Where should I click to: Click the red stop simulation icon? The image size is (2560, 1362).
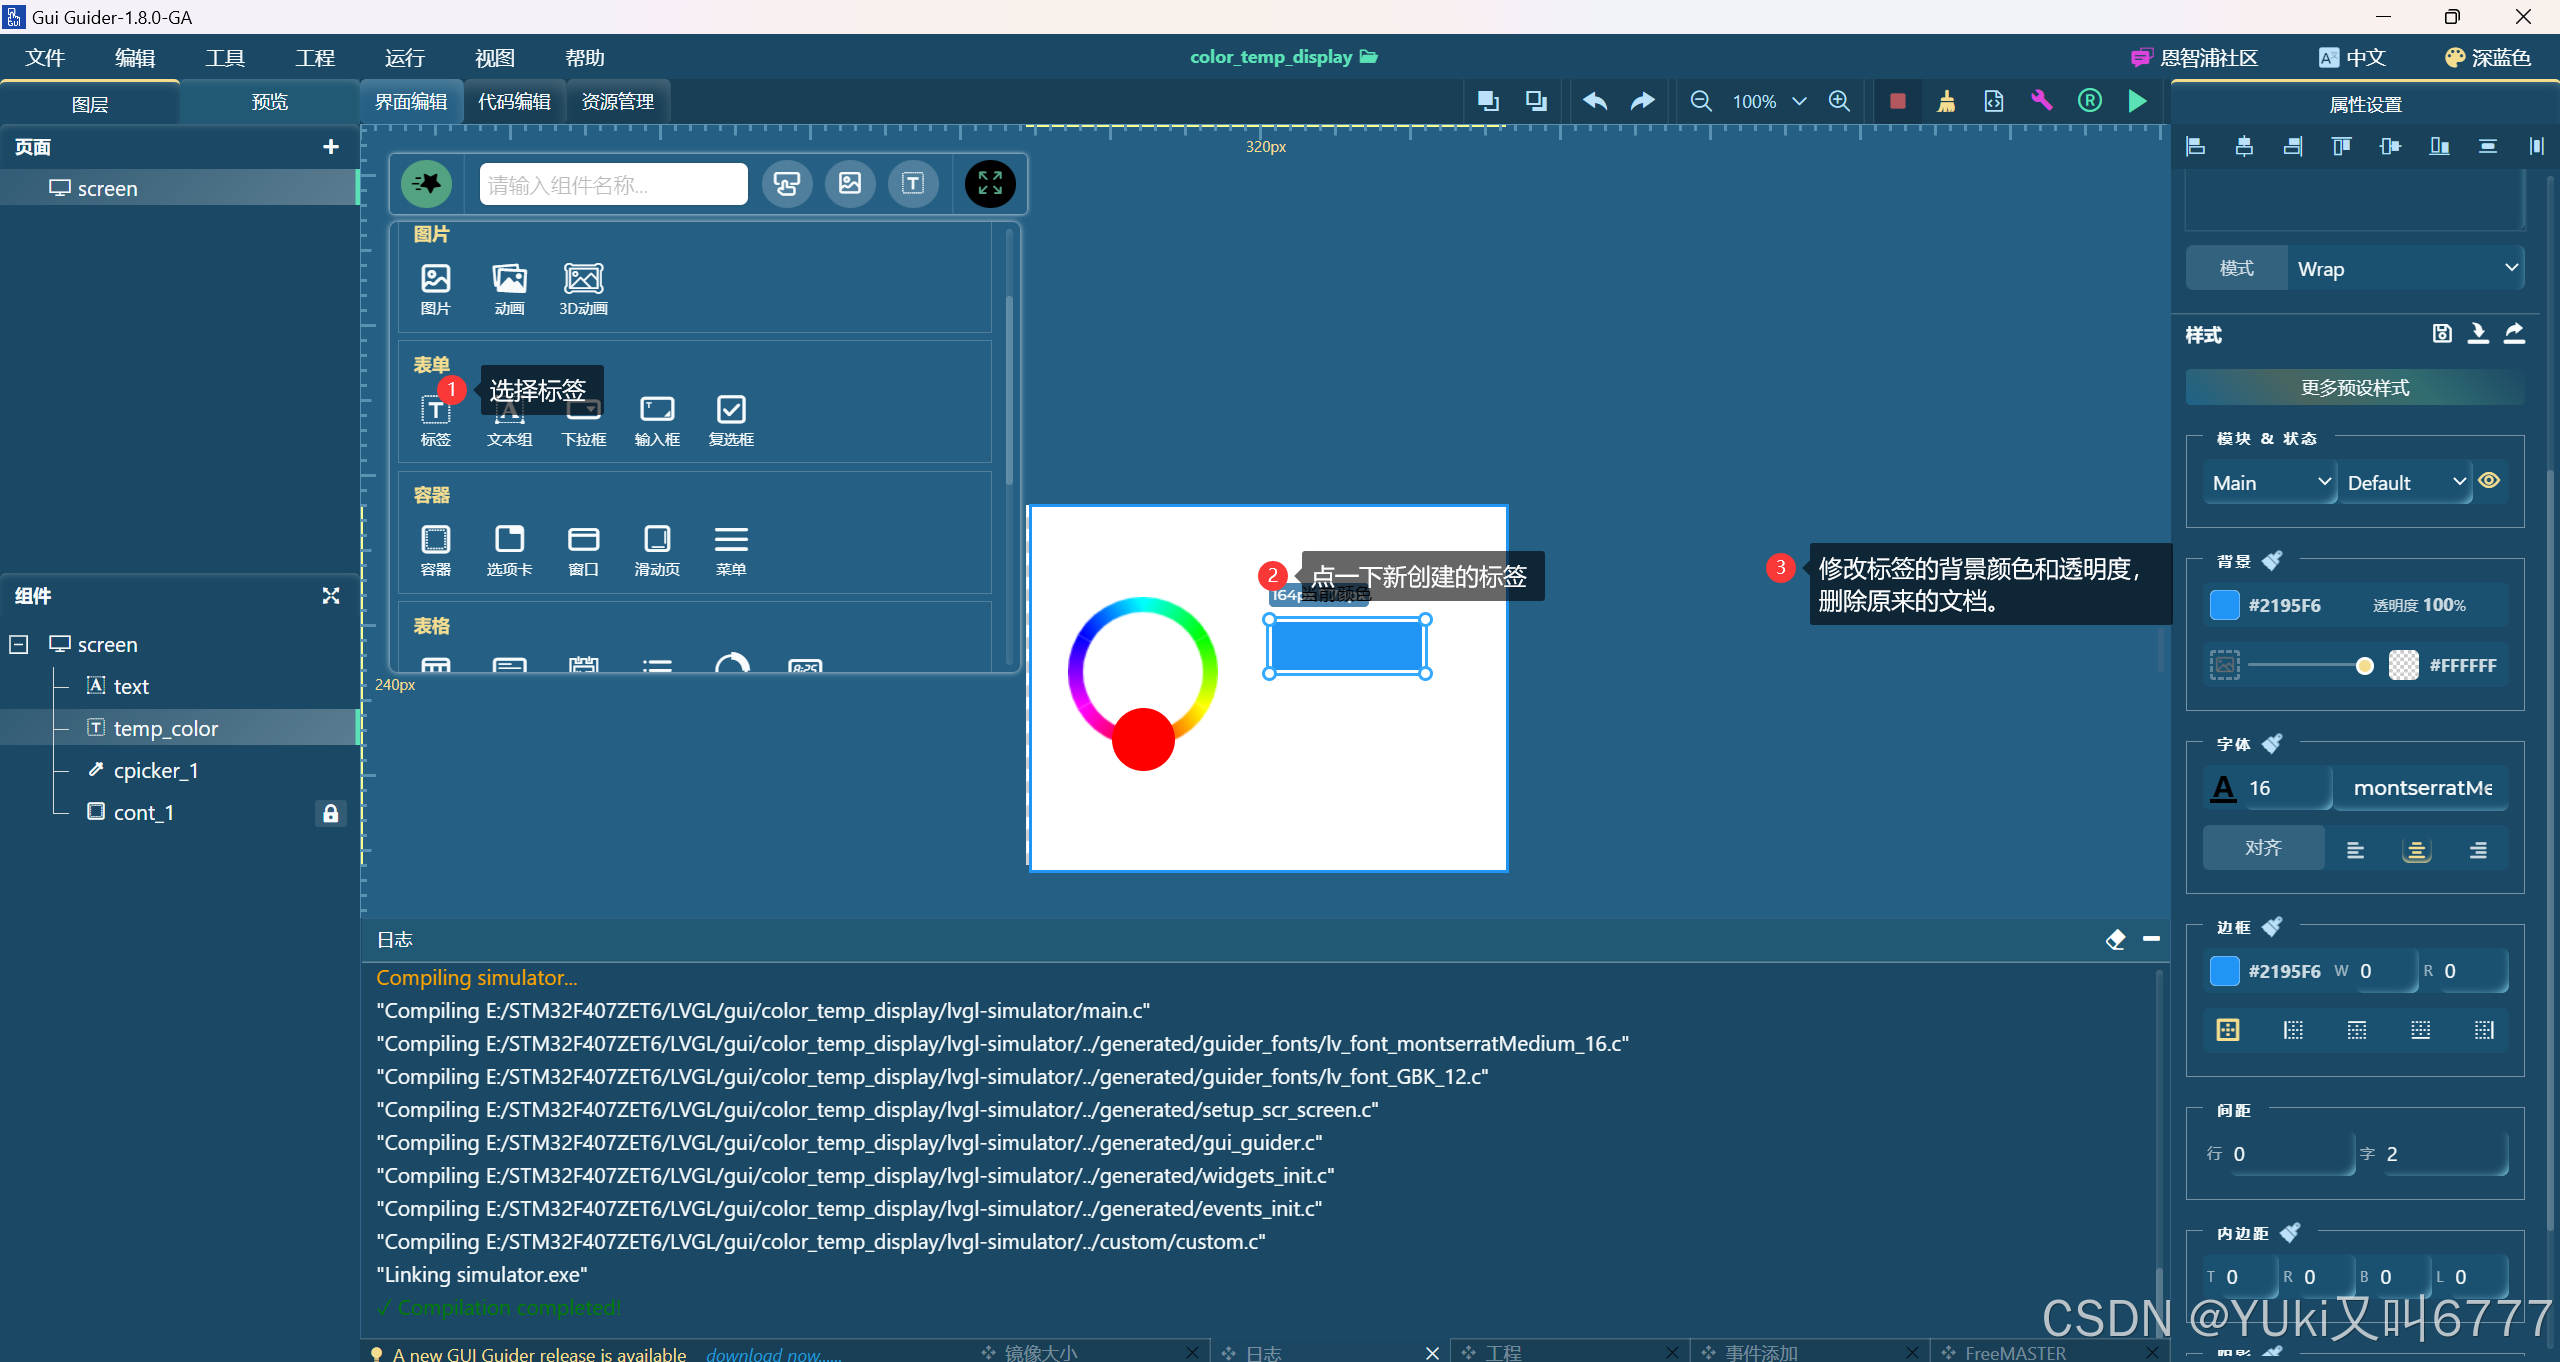(1896, 101)
